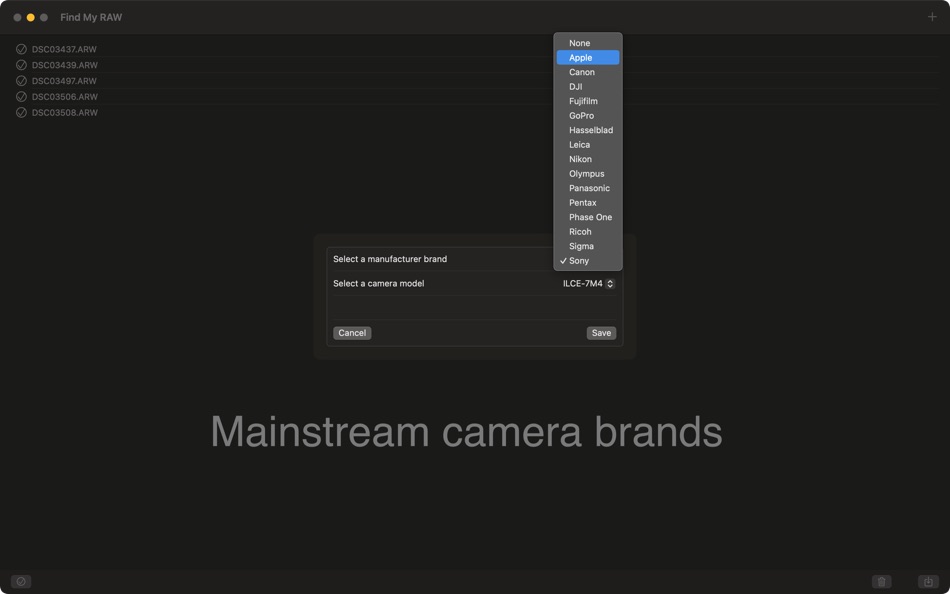Choose GoPro in the brand menu
This screenshot has height=594, width=950.
(588, 116)
